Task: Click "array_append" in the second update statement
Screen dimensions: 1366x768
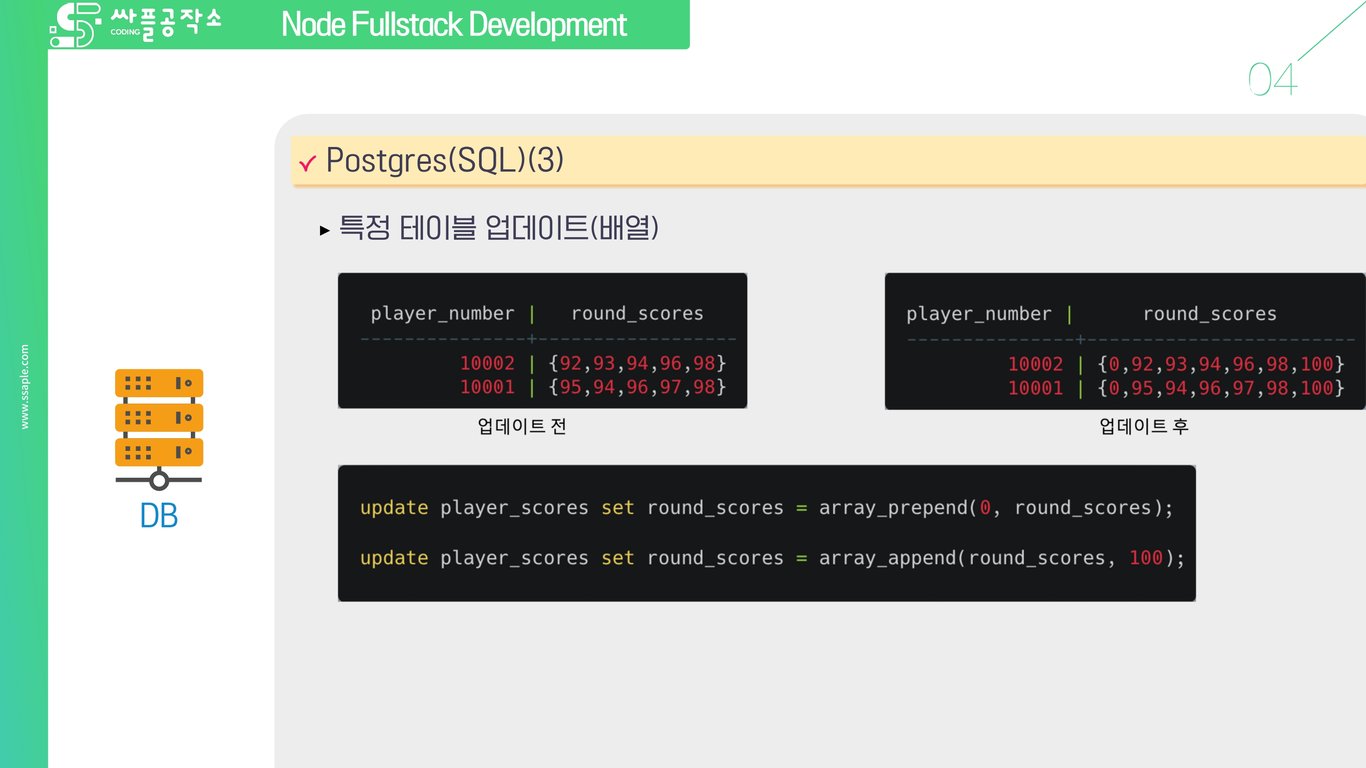Action: point(887,558)
